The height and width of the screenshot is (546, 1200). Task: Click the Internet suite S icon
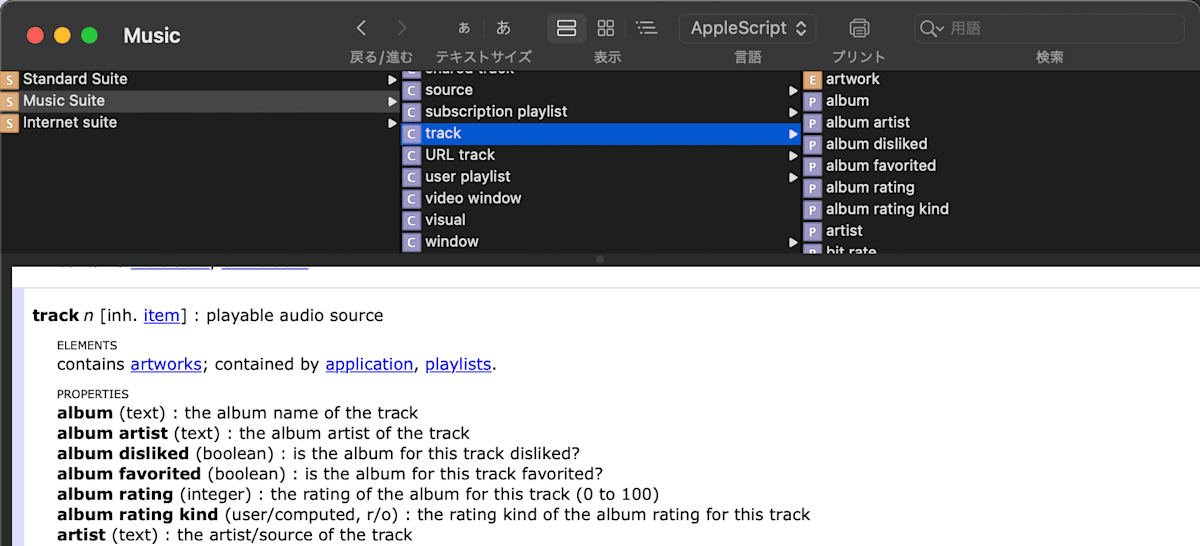coord(10,123)
